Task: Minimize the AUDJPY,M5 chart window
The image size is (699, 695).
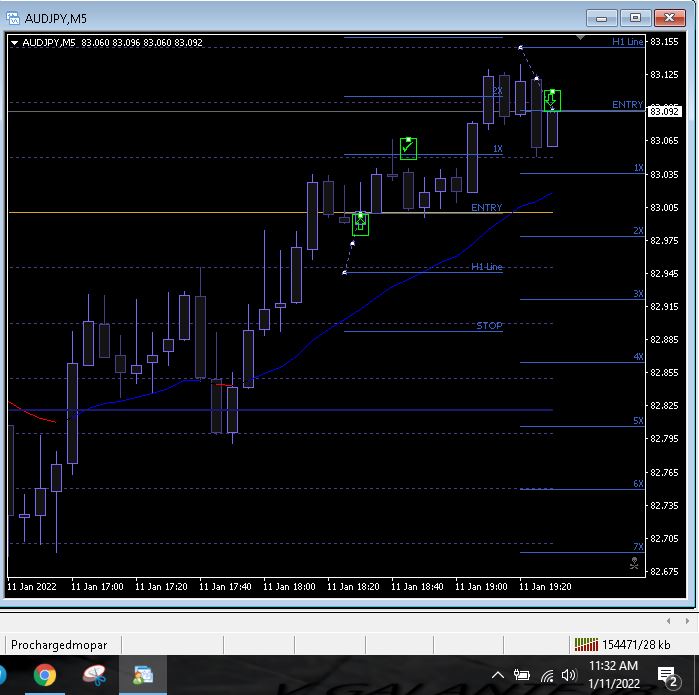Action: [601, 19]
